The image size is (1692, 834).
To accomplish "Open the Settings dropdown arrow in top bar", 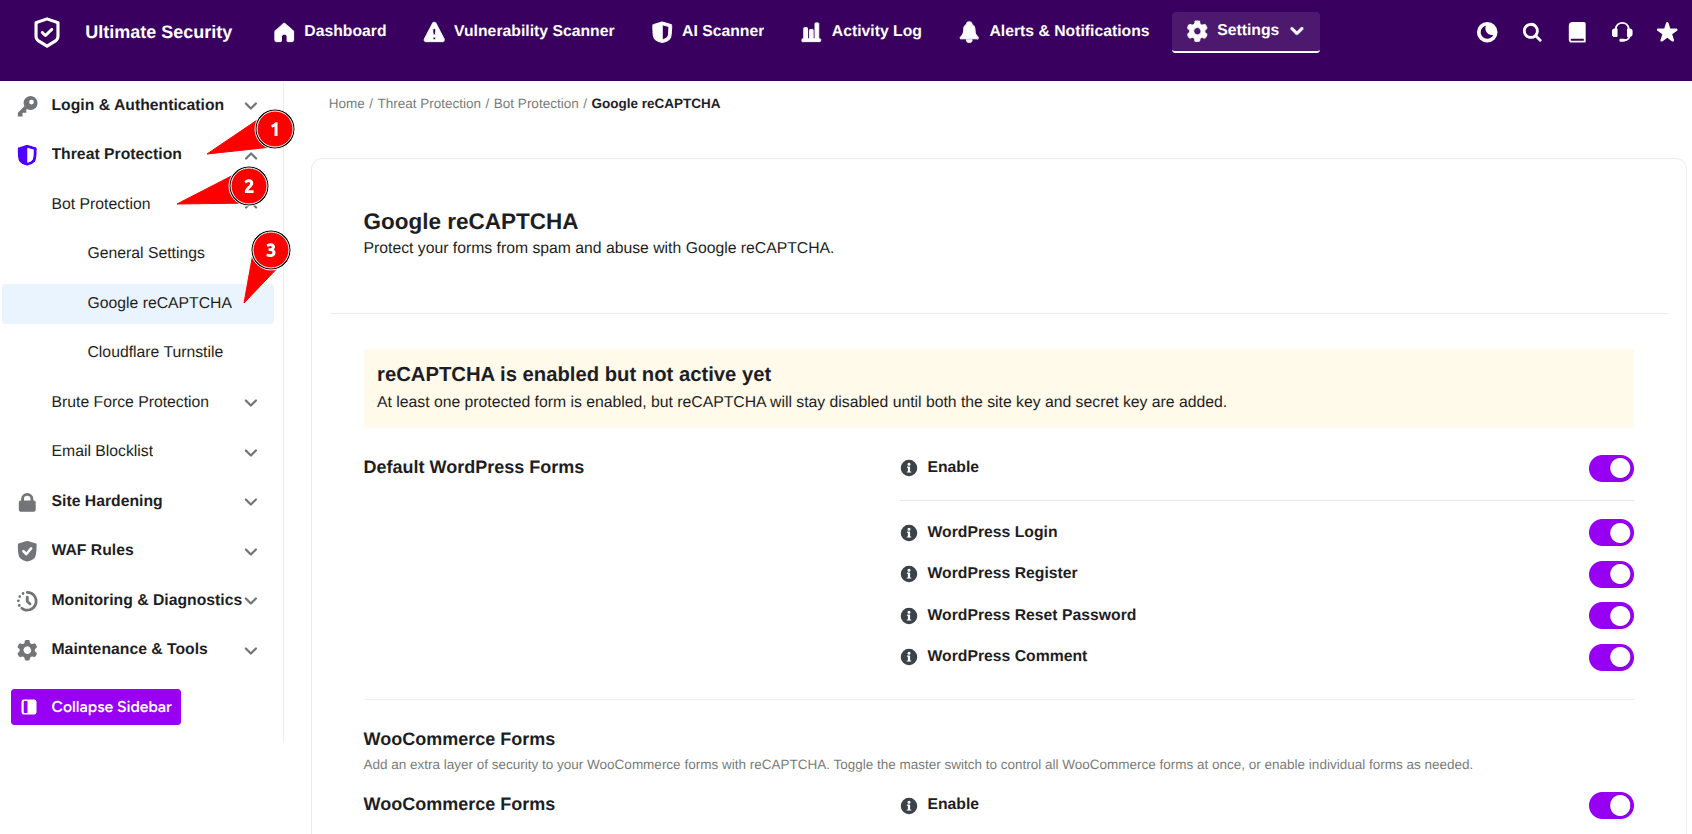I will pyautogui.click(x=1297, y=31).
